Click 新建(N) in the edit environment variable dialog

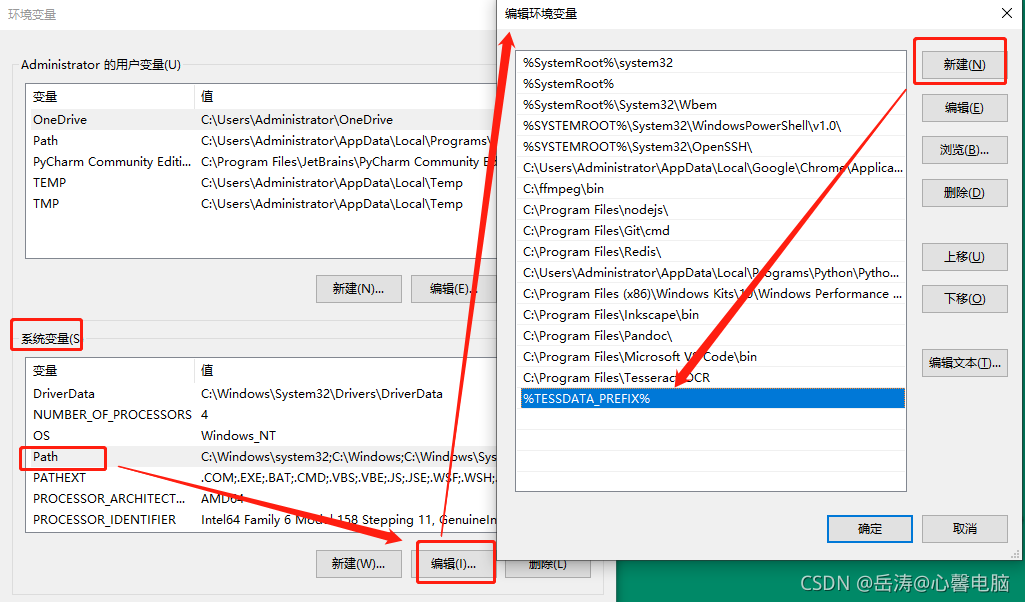(x=964, y=65)
